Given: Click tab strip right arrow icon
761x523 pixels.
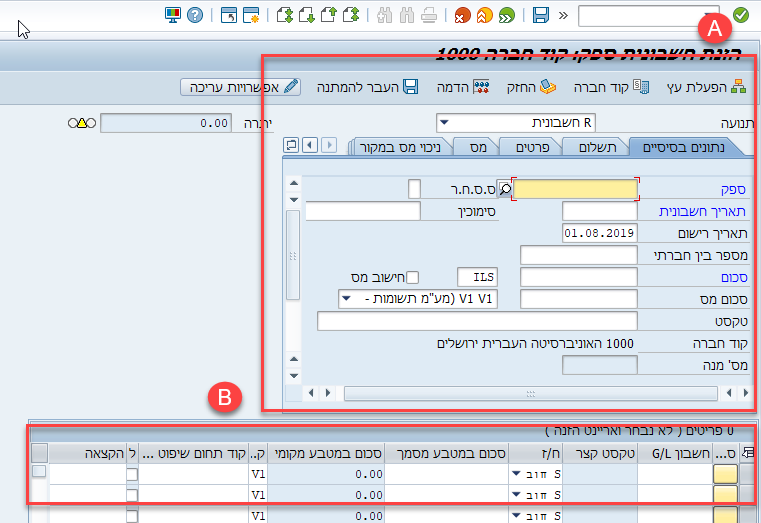Looking at the screenshot, I should click(329, 145).
